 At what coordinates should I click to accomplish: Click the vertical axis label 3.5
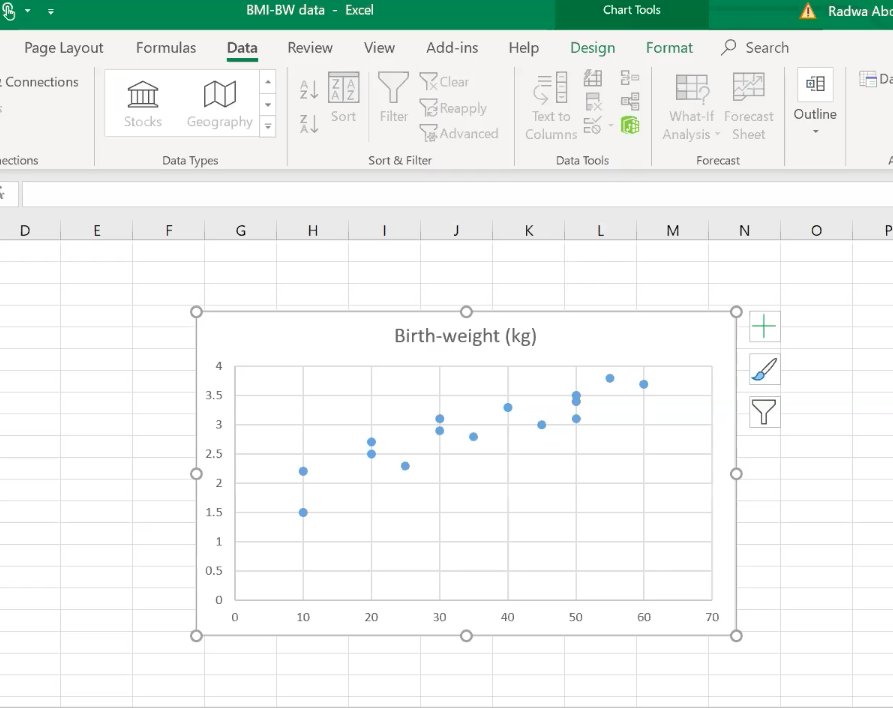[214, 395]
